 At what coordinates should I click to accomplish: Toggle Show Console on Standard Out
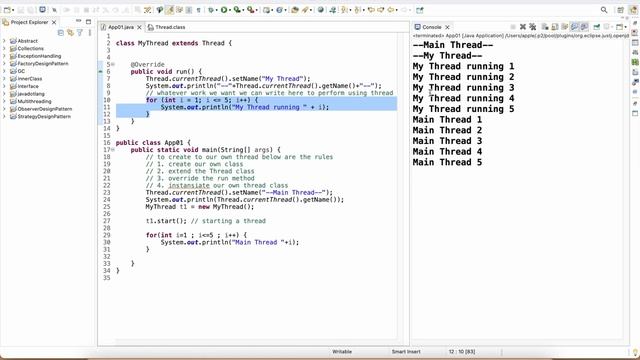574,27
